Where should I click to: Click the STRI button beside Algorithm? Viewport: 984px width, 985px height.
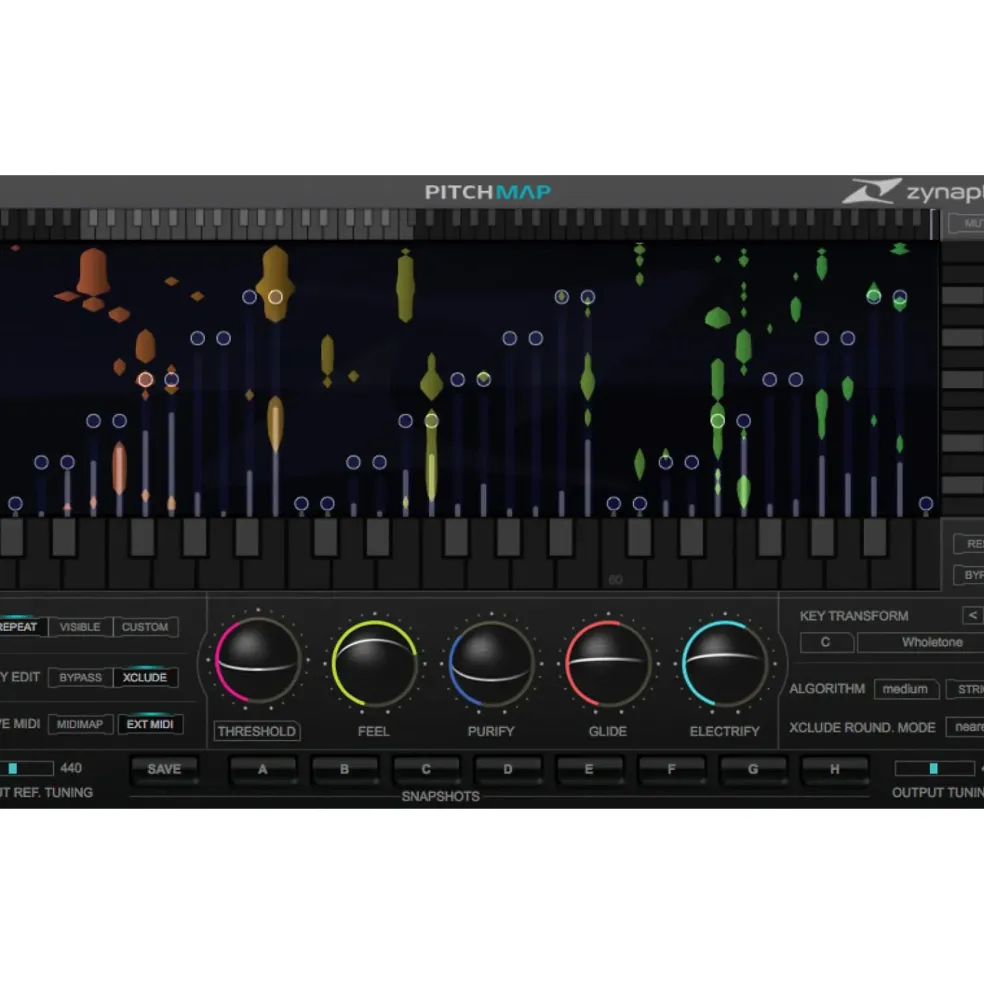tap(966, 689)
